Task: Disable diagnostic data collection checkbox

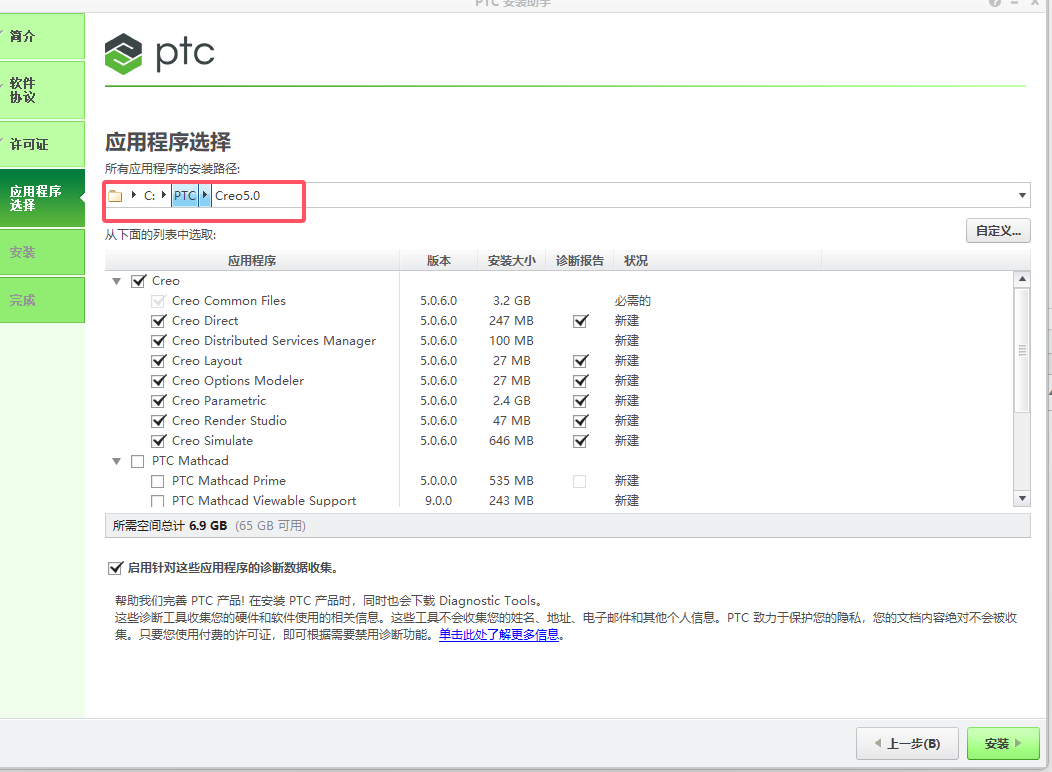Action: (115, 568)
